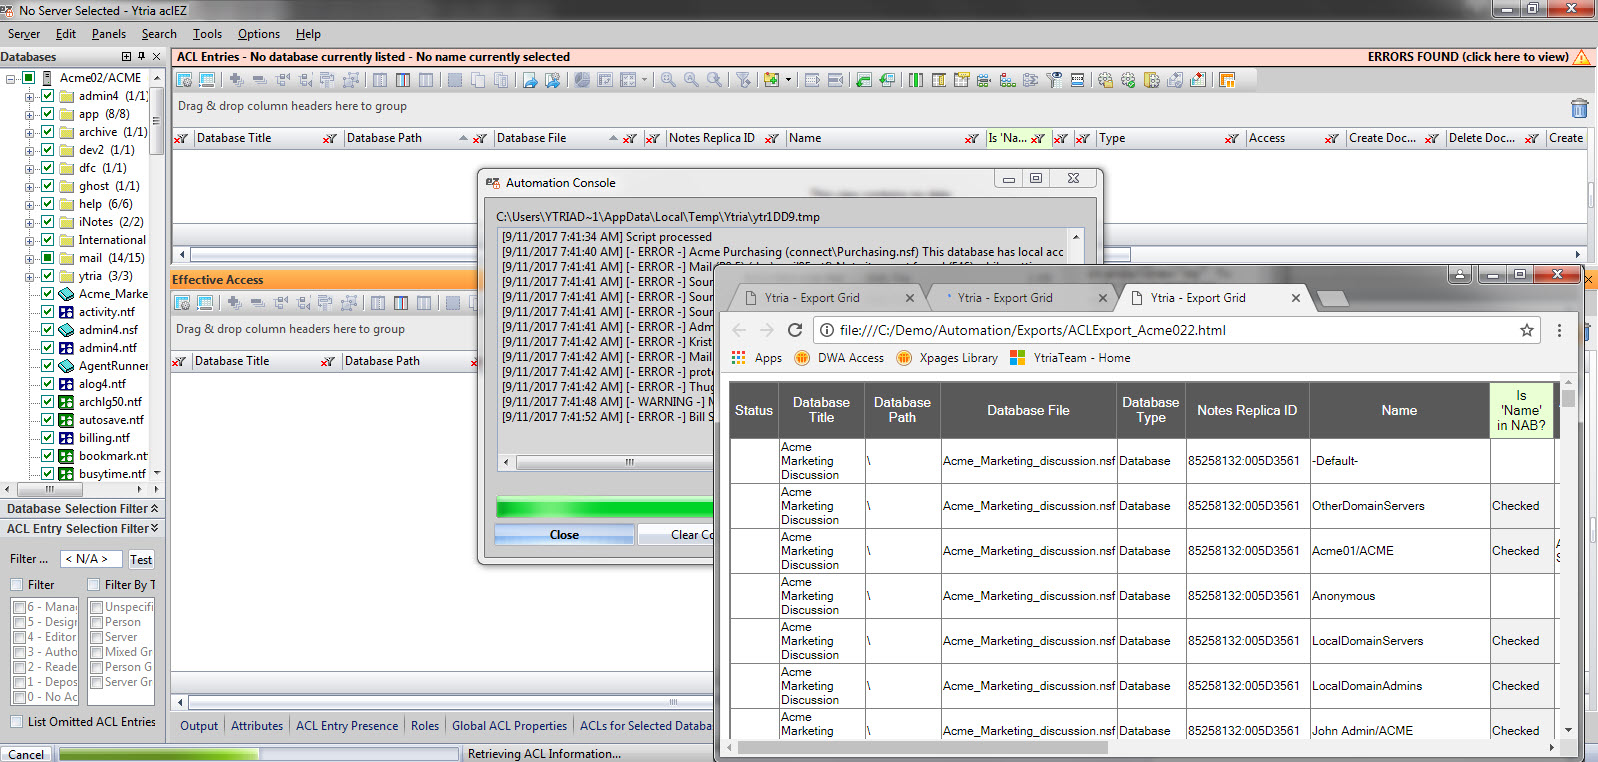The width and height of the screenshot is (1598, 762).
Task: Open the Server menu
Action: pos(24,34)
